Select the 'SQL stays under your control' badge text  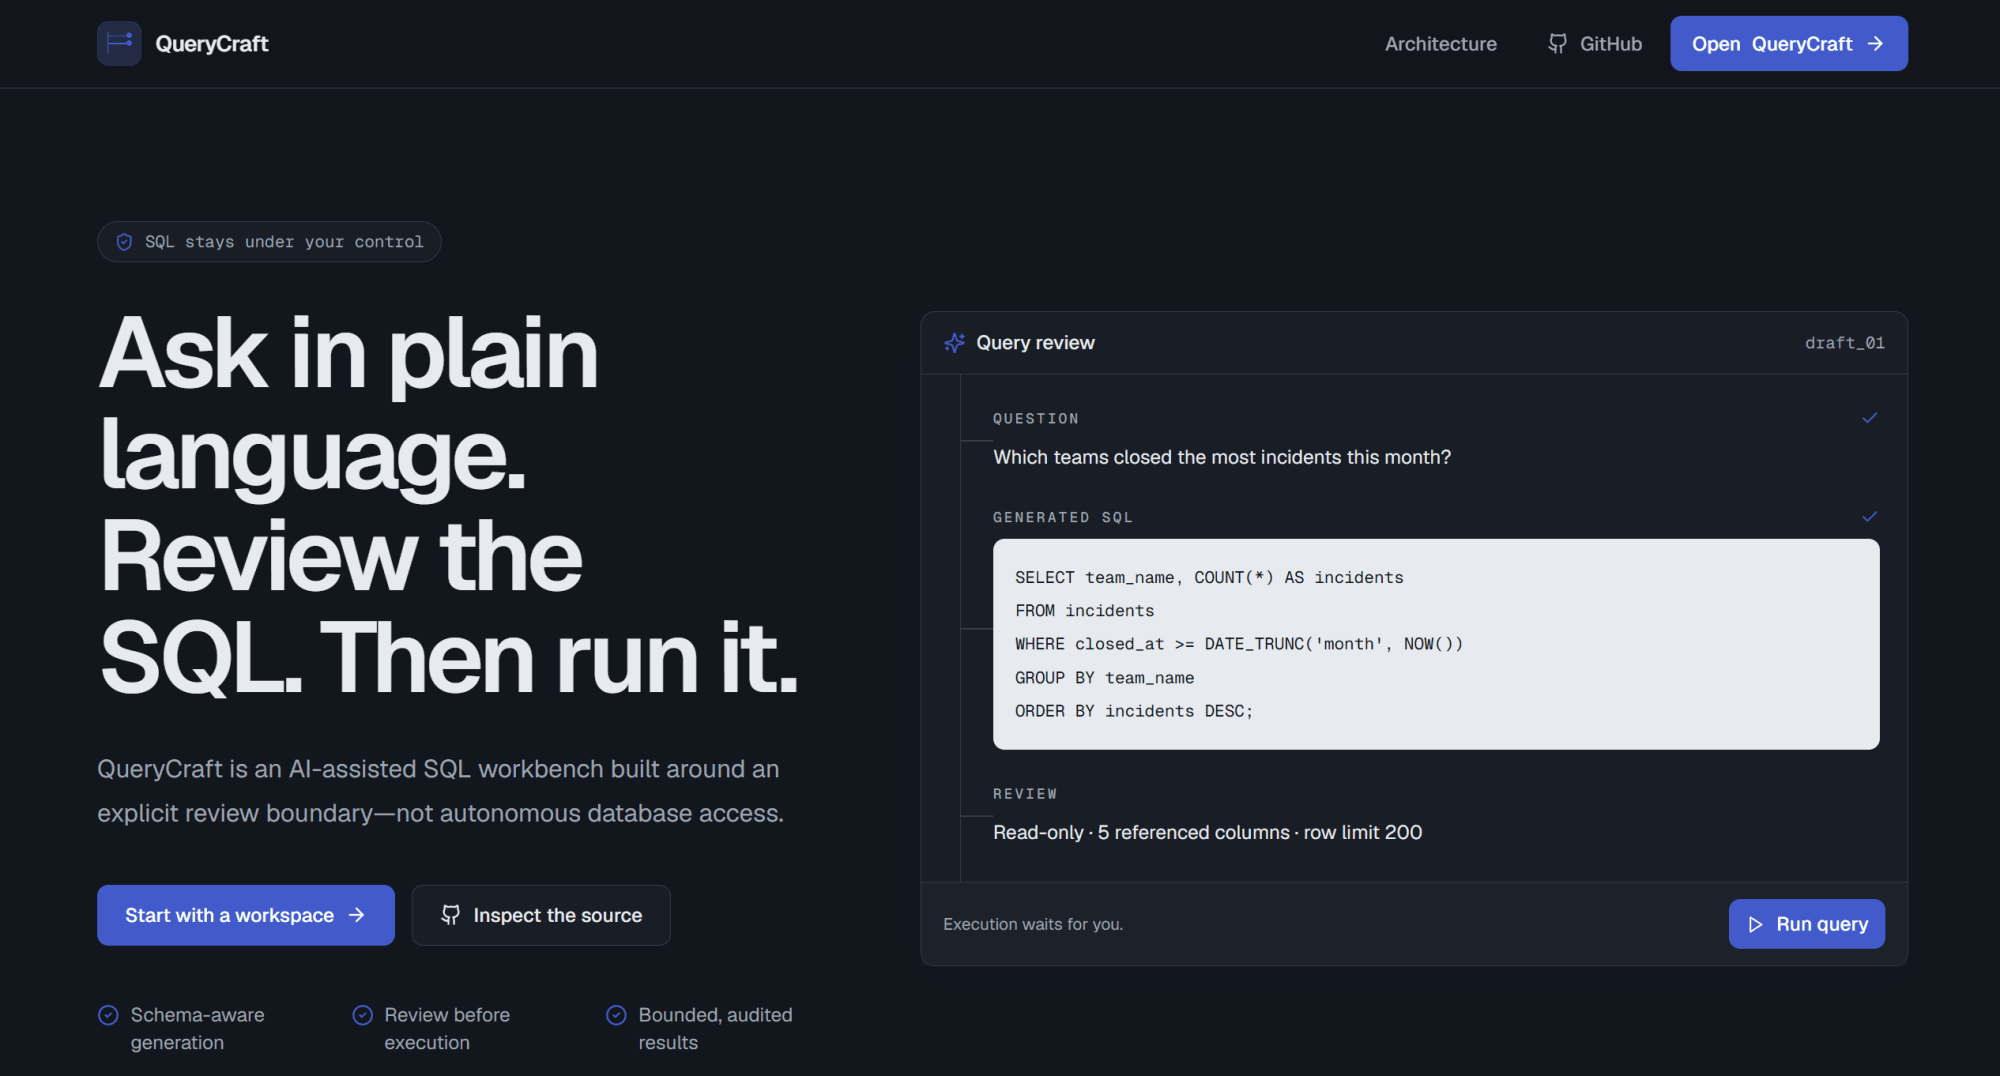coord(284,242)
